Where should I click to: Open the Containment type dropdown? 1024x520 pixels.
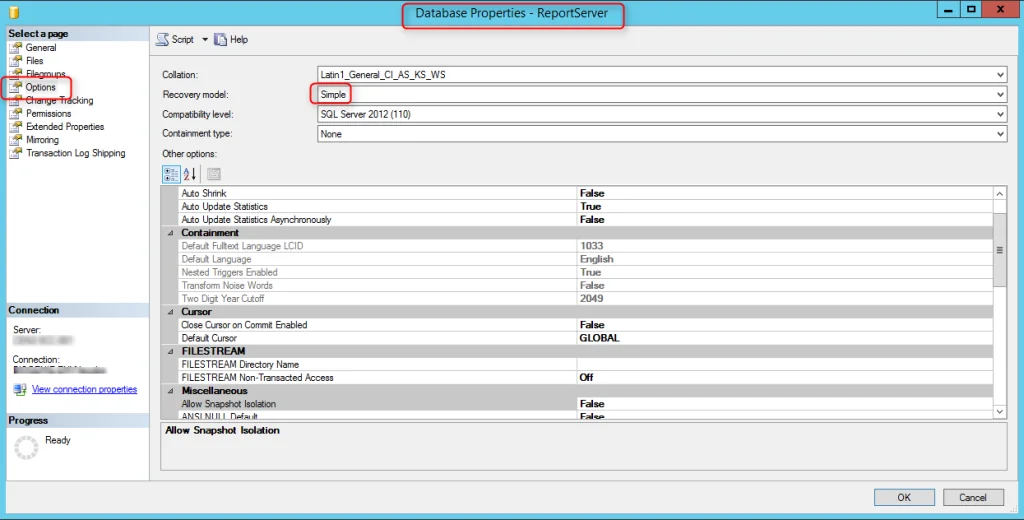point(1000,134)
